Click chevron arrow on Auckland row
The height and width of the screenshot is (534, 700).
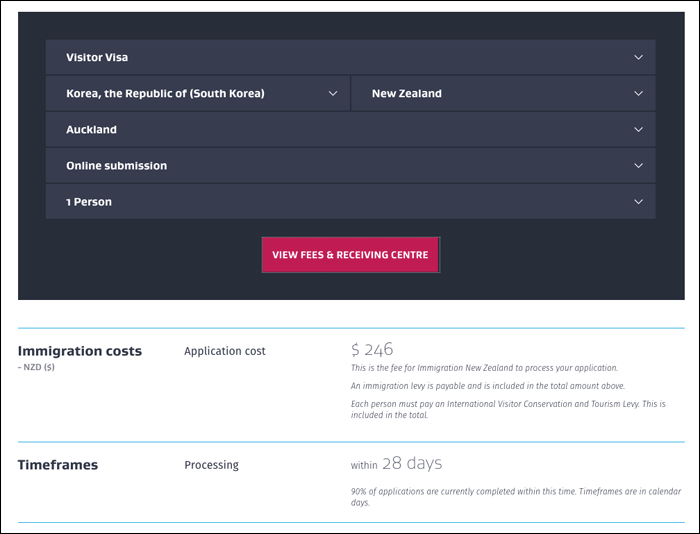pos(638,129)
